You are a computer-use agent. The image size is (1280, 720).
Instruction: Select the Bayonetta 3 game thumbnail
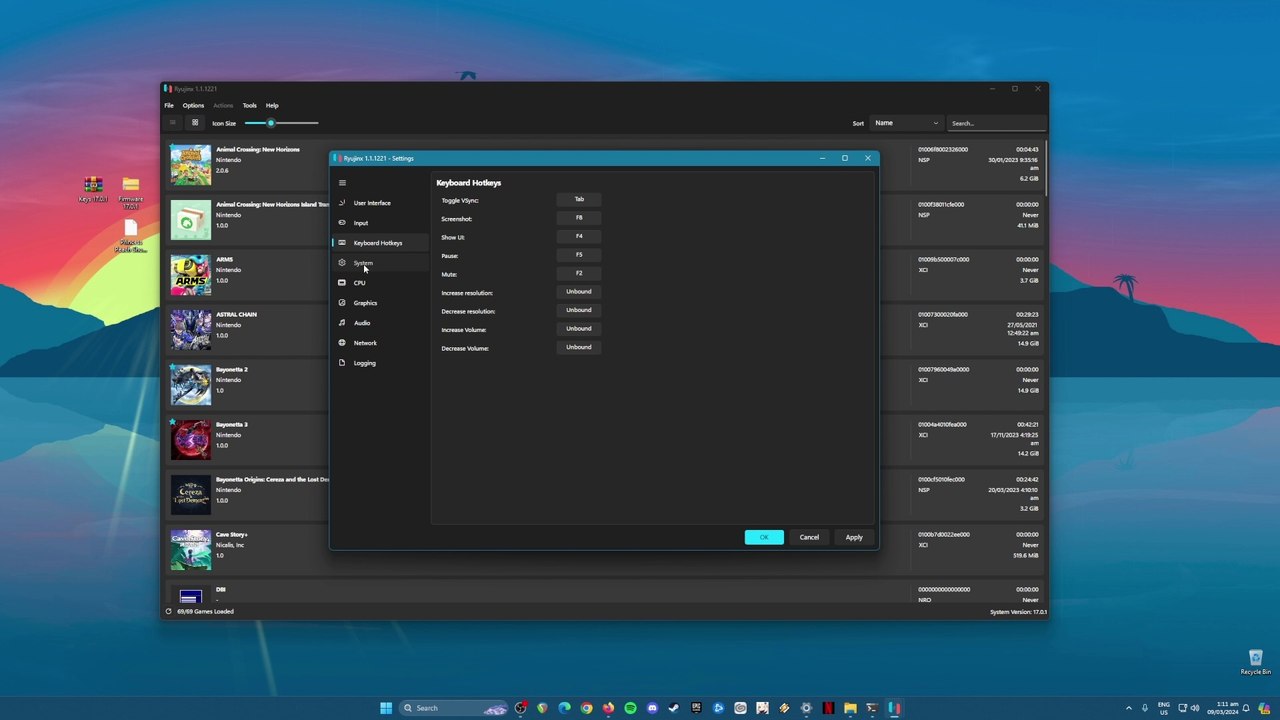[x=190, y=440]
